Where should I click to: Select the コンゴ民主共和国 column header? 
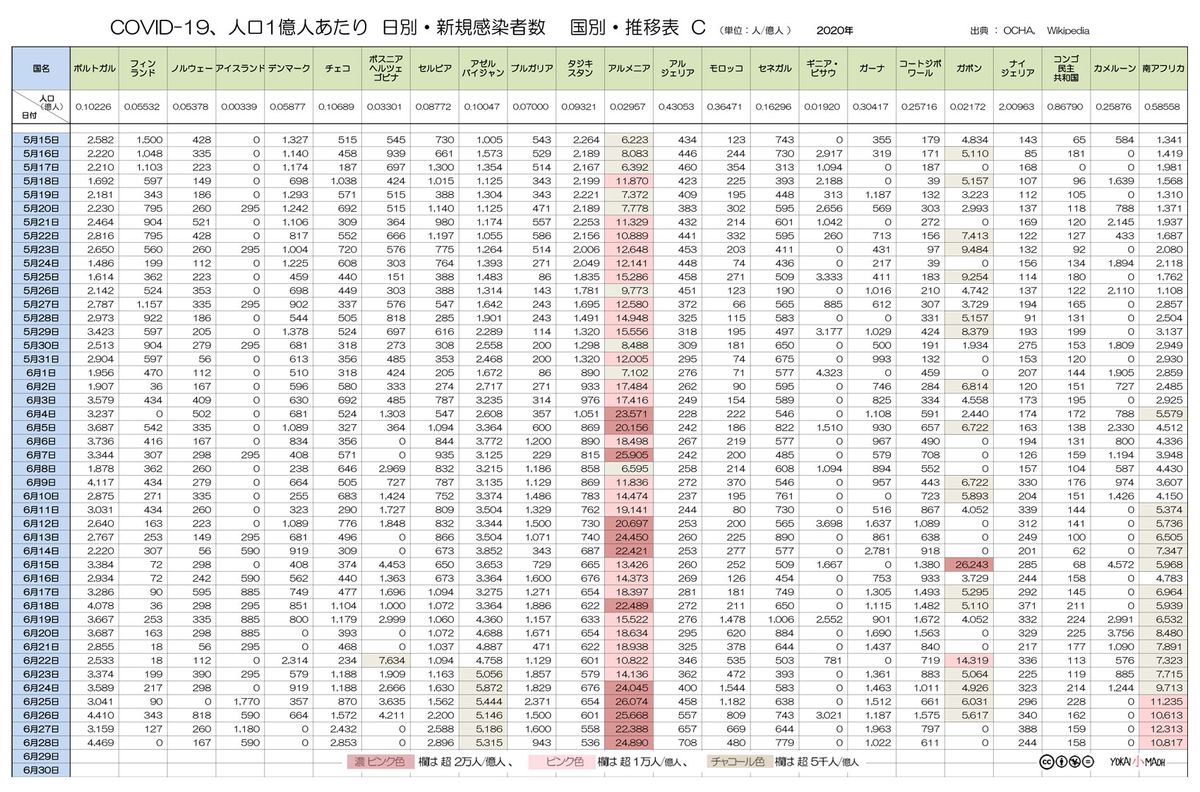[x=1067, y=67]
